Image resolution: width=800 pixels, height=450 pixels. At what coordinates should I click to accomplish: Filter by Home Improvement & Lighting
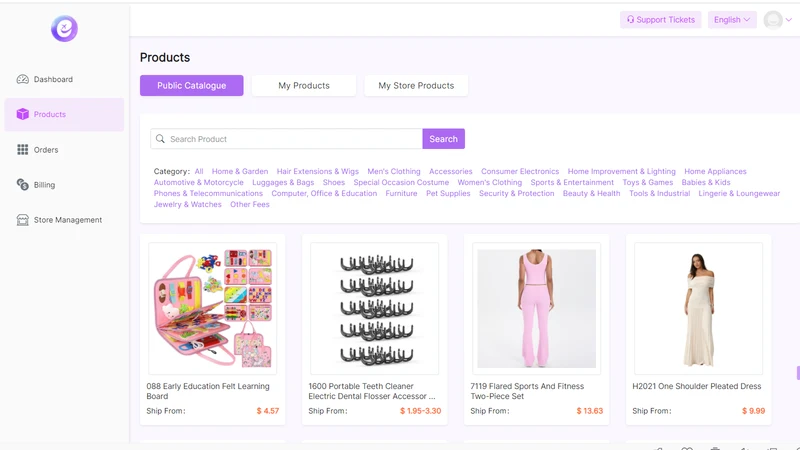621,171
